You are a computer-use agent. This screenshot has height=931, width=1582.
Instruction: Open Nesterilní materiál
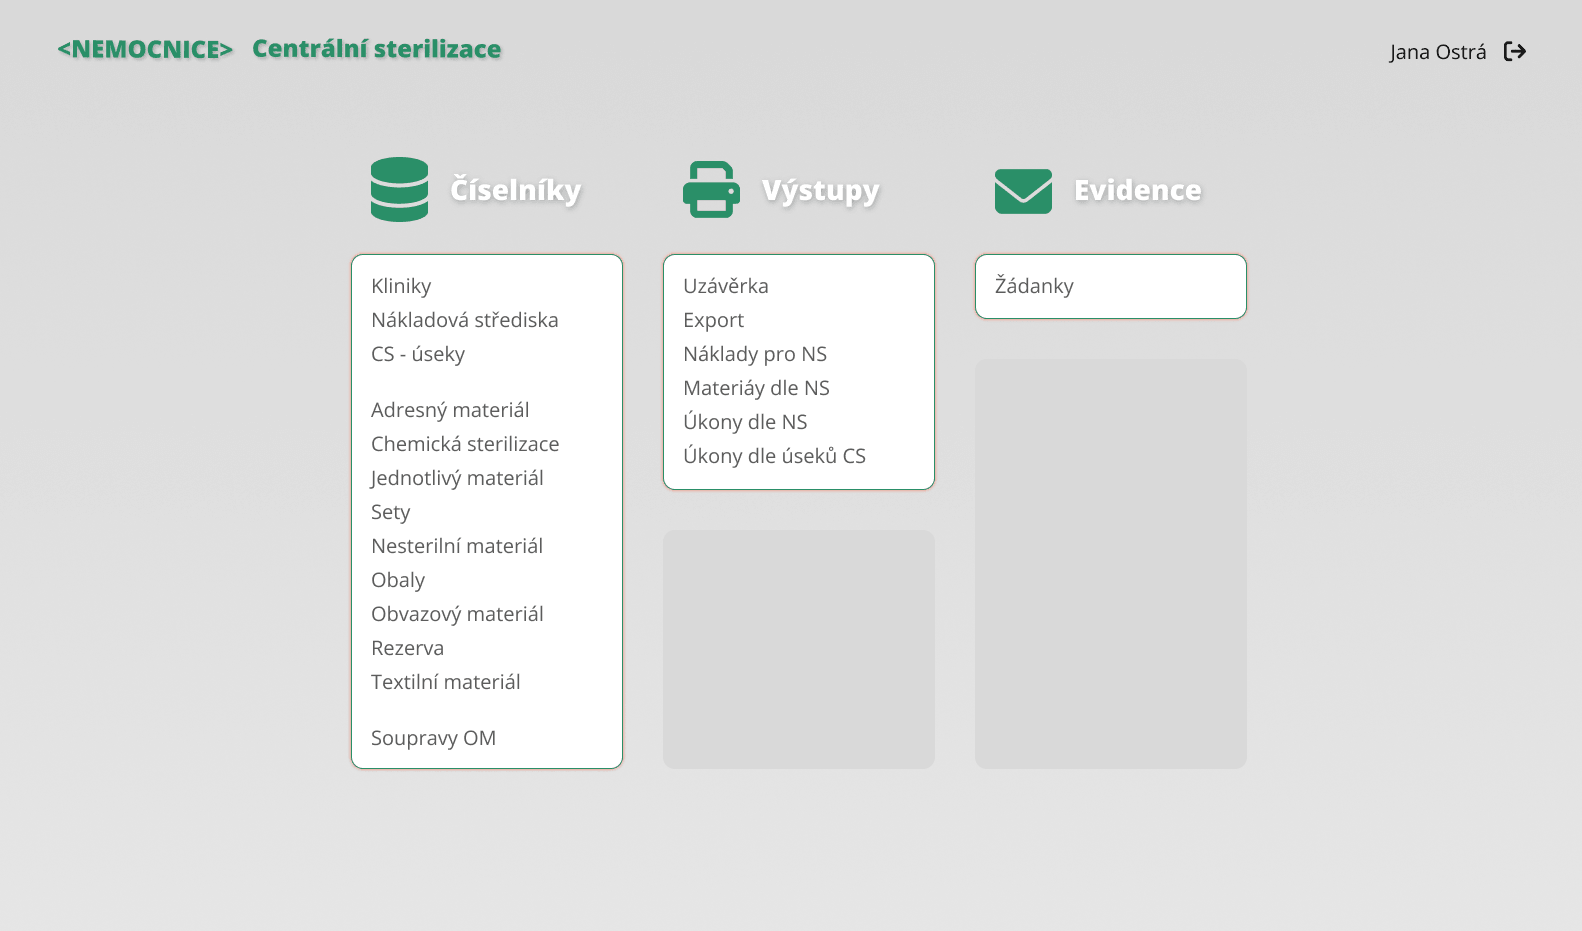tap(457, 546)
